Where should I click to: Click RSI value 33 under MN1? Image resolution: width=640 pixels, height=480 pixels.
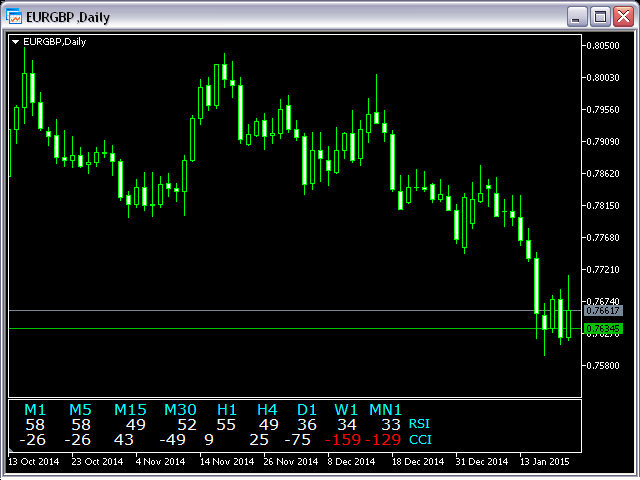(x=391, y=425)
